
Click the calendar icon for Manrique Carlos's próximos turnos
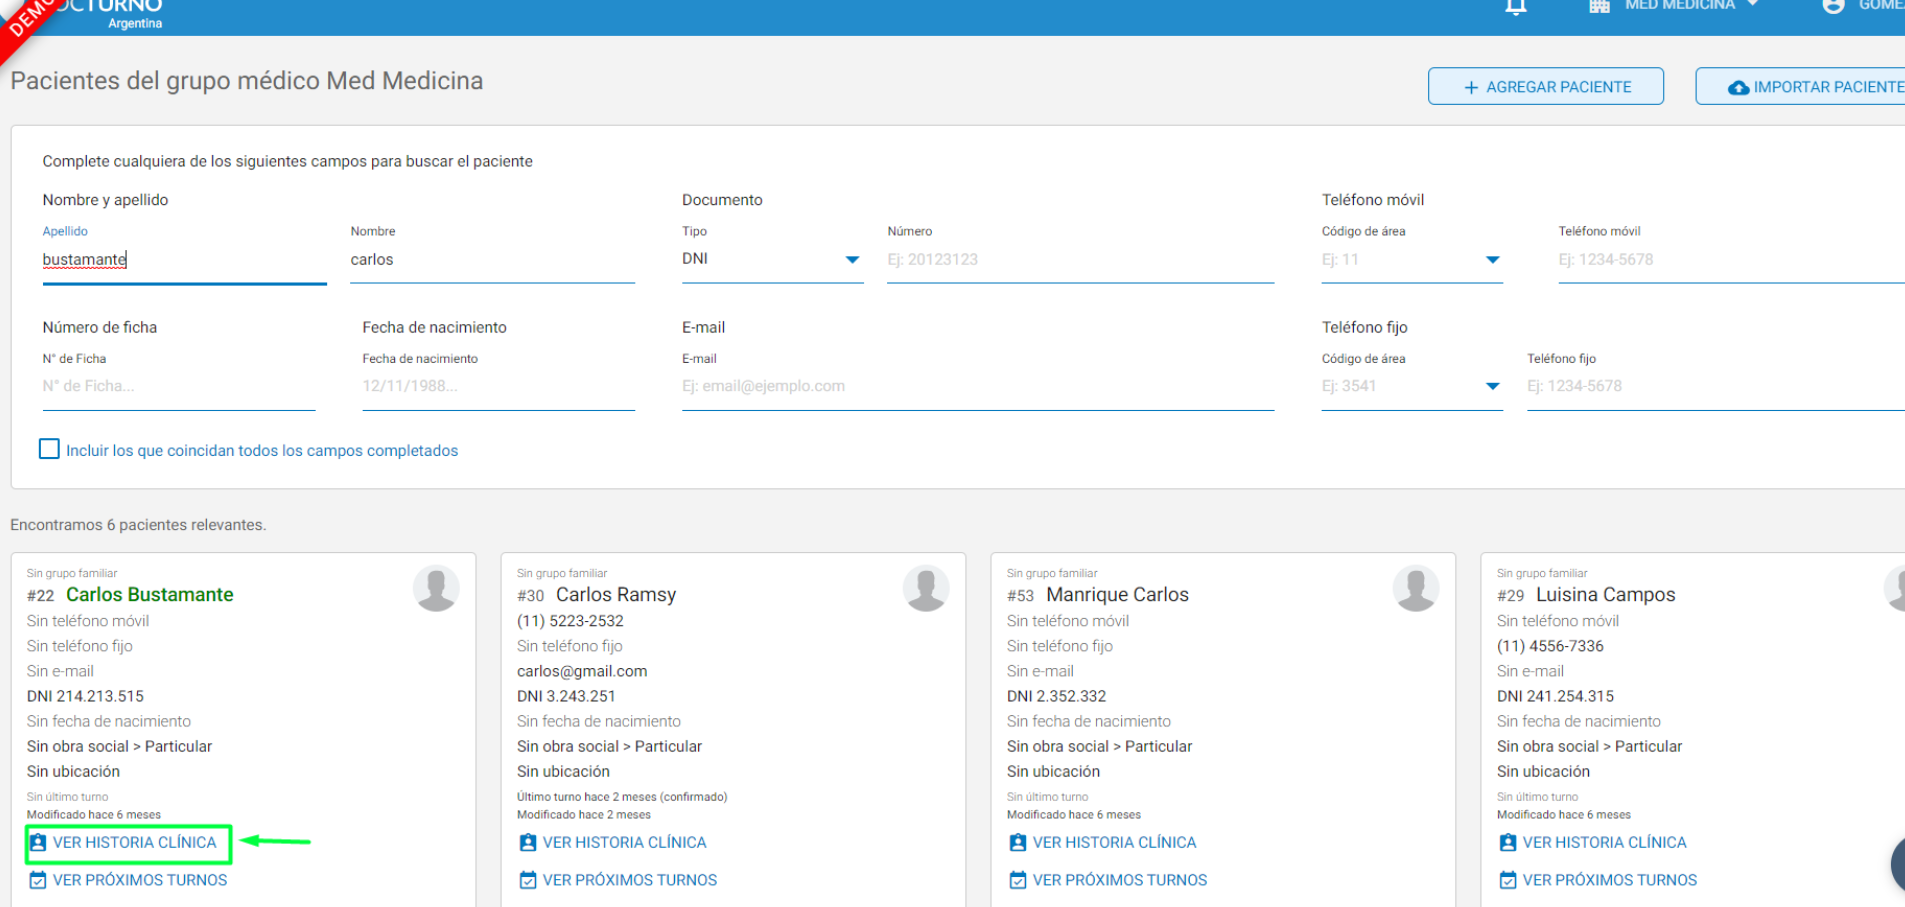point(1018,880)
